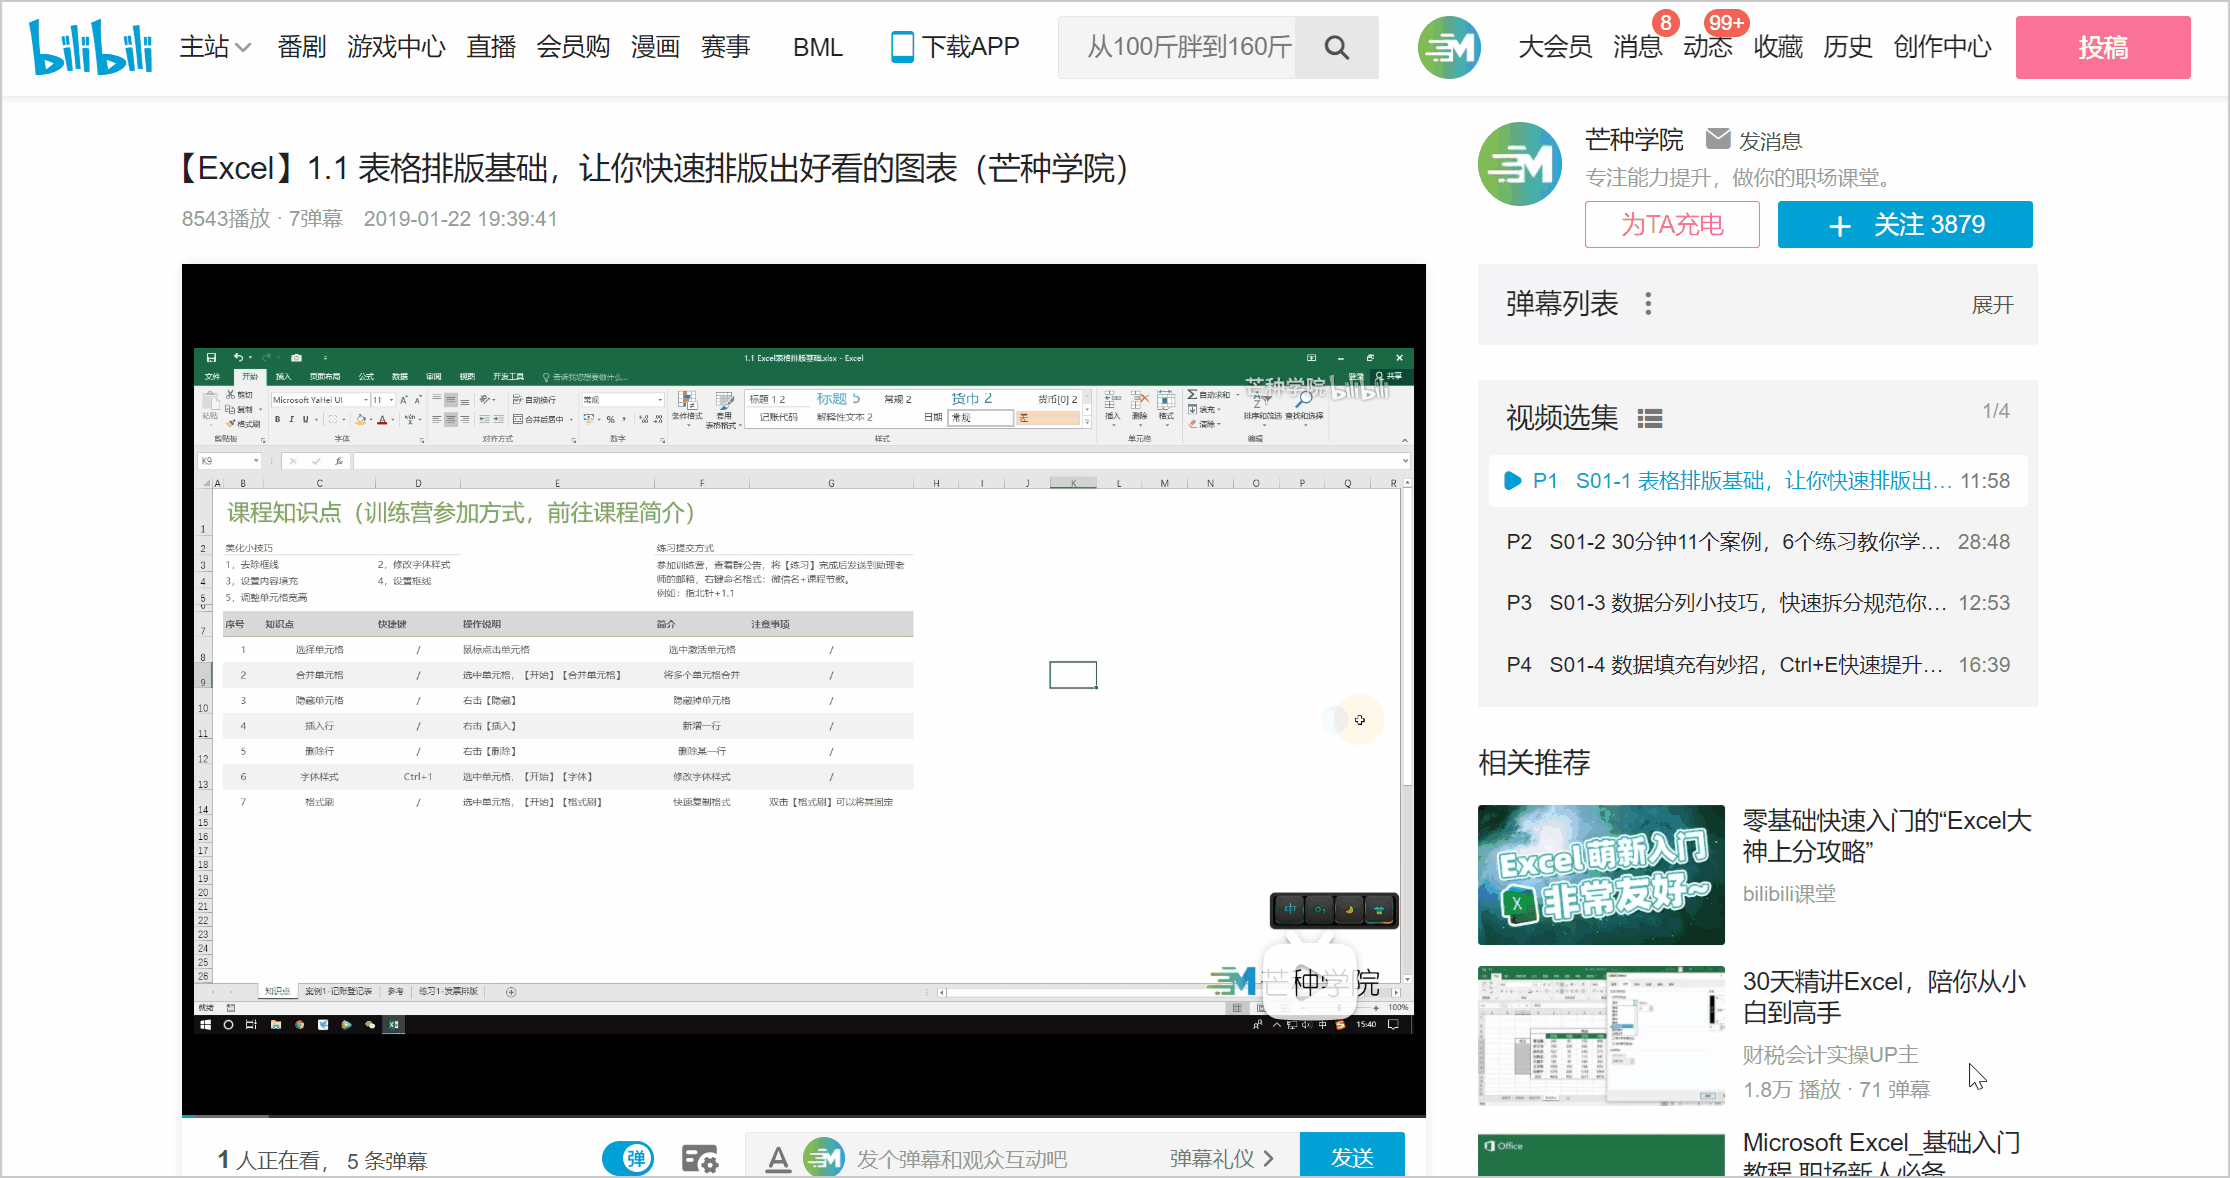Click the 为TA充电 button

point(1672,224)
